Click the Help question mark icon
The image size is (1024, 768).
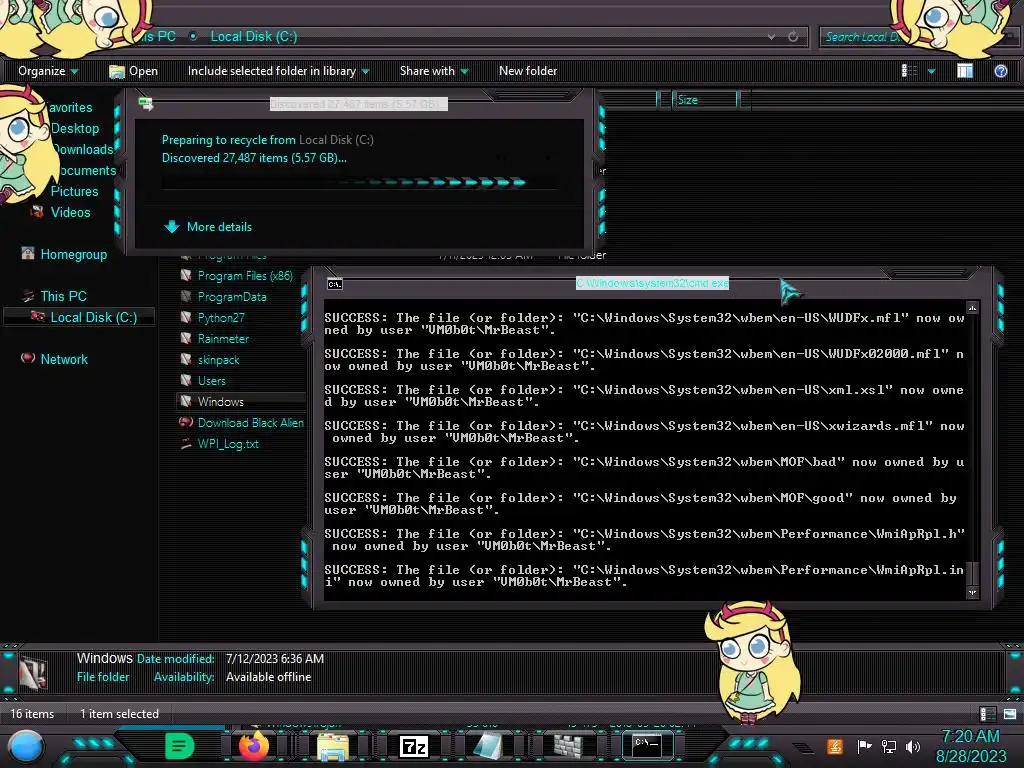coord(1000,71)
